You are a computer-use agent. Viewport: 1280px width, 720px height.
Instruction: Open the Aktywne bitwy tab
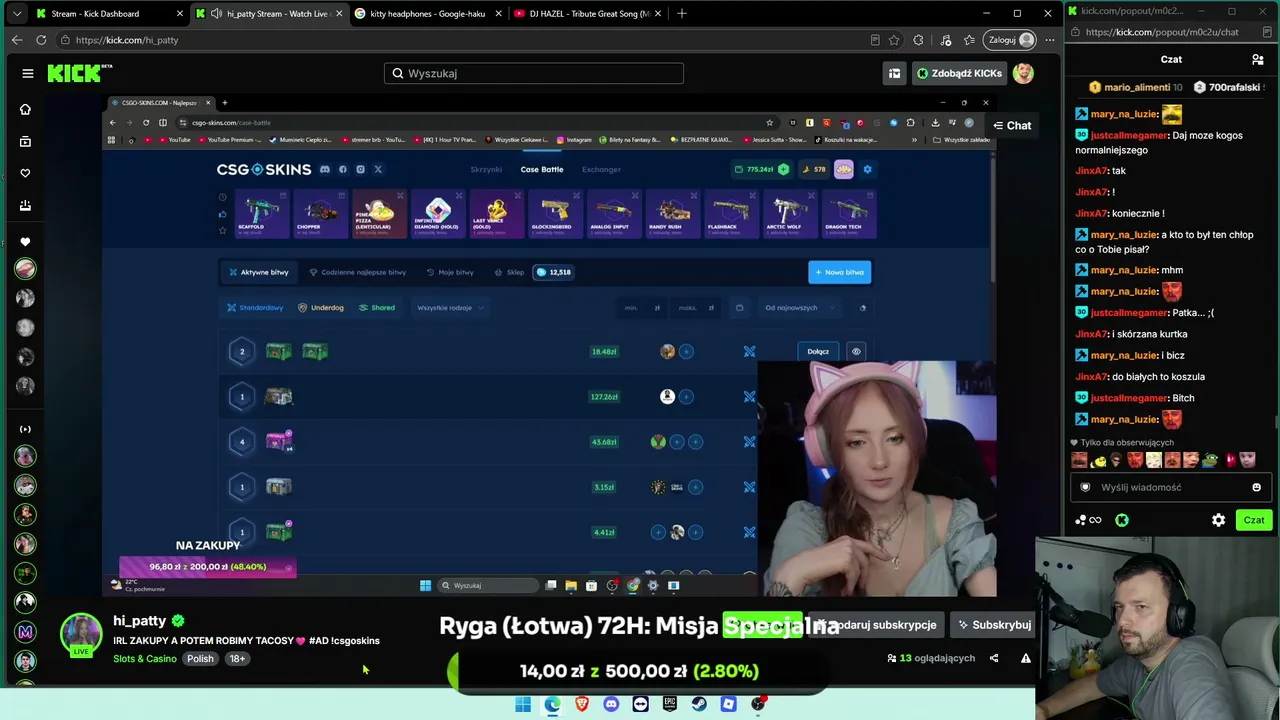(258, 272)
